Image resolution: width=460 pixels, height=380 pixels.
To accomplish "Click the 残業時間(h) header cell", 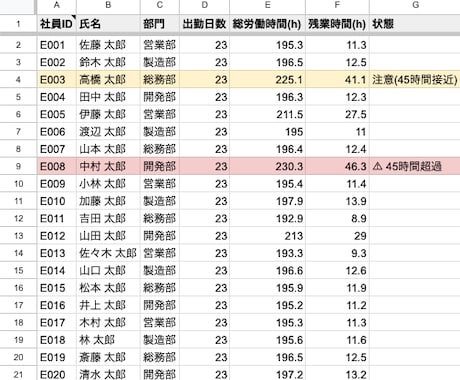I will pos(337,24).
